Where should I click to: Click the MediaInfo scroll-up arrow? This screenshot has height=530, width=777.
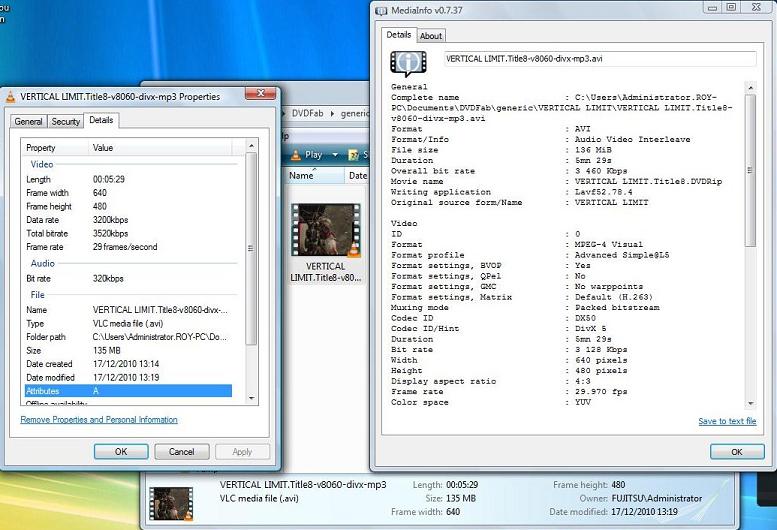coord(751,88)
